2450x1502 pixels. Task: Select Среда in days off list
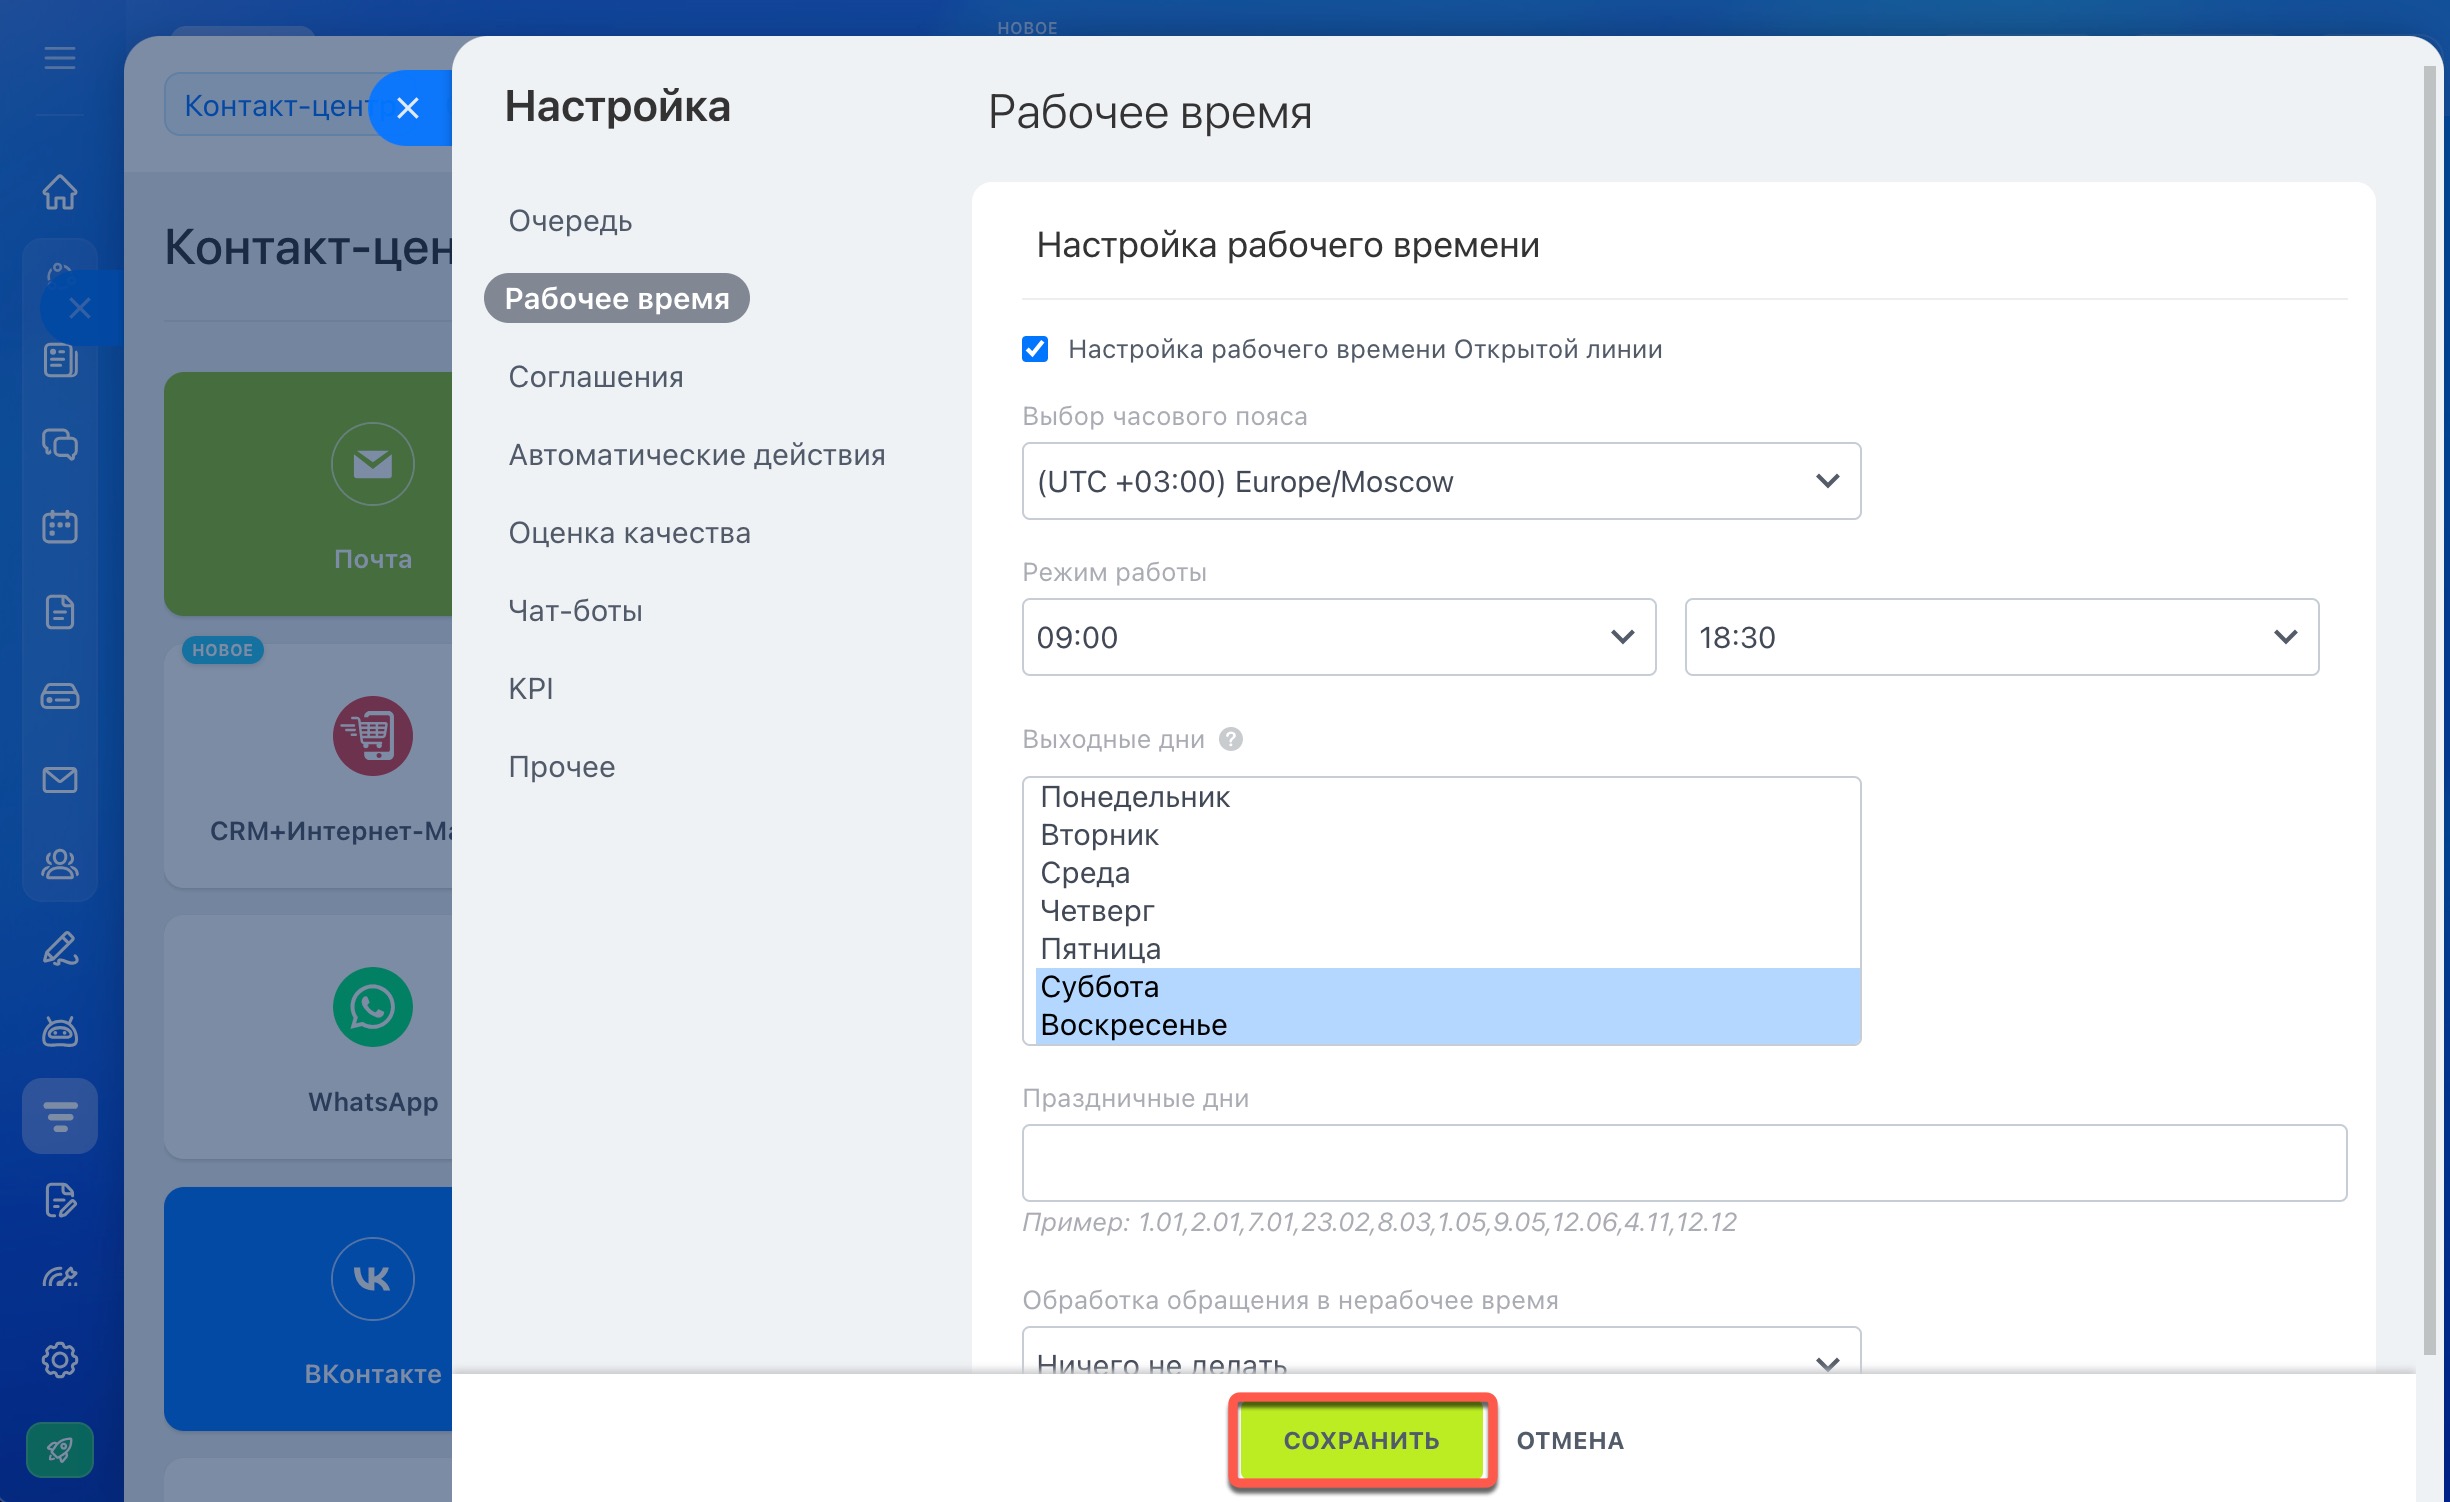click(x=1448, y=873)
